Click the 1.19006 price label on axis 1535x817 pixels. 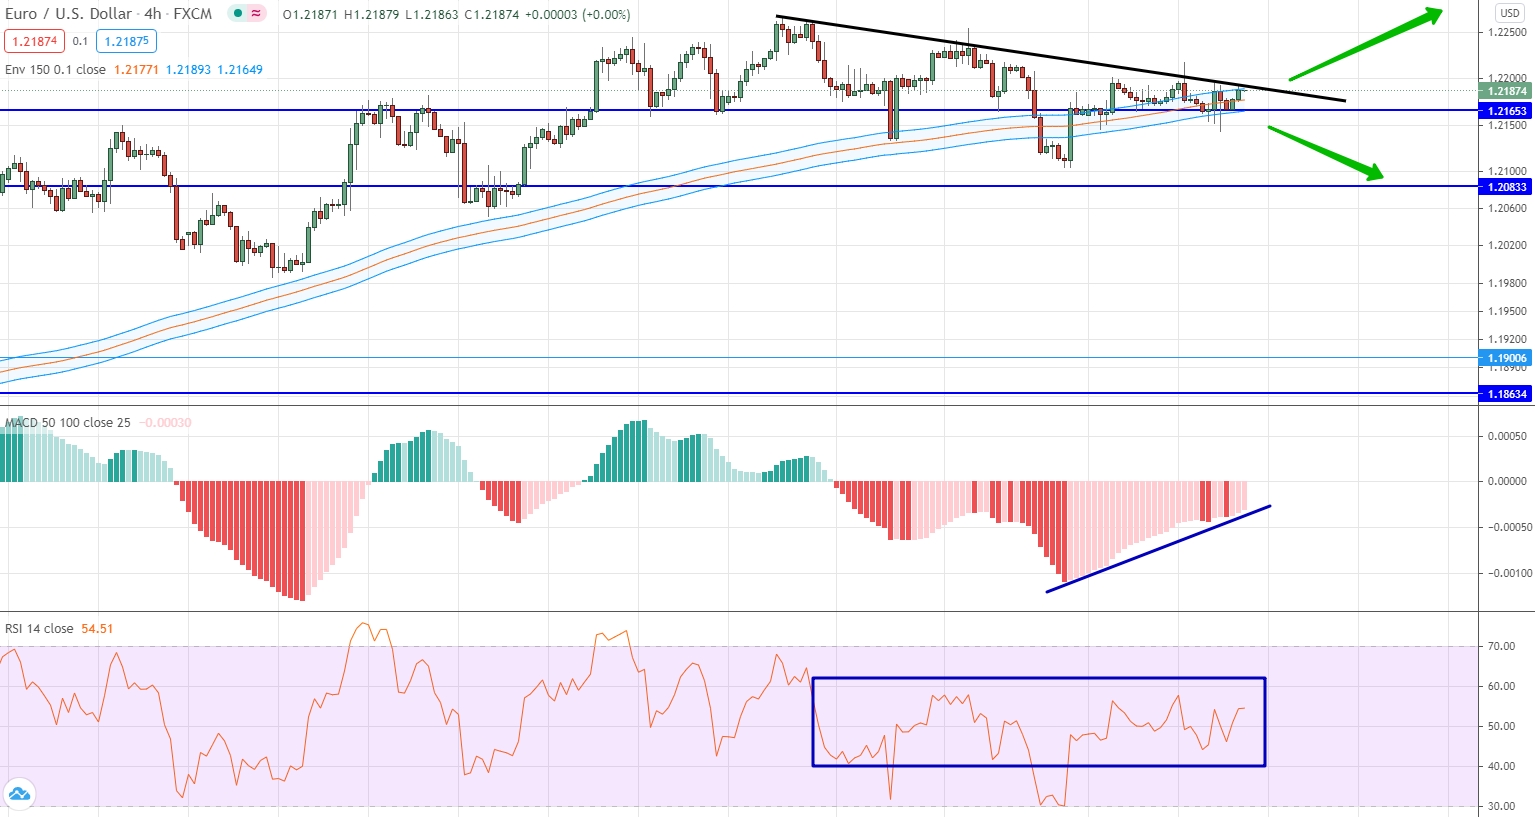coord(1507,358)
